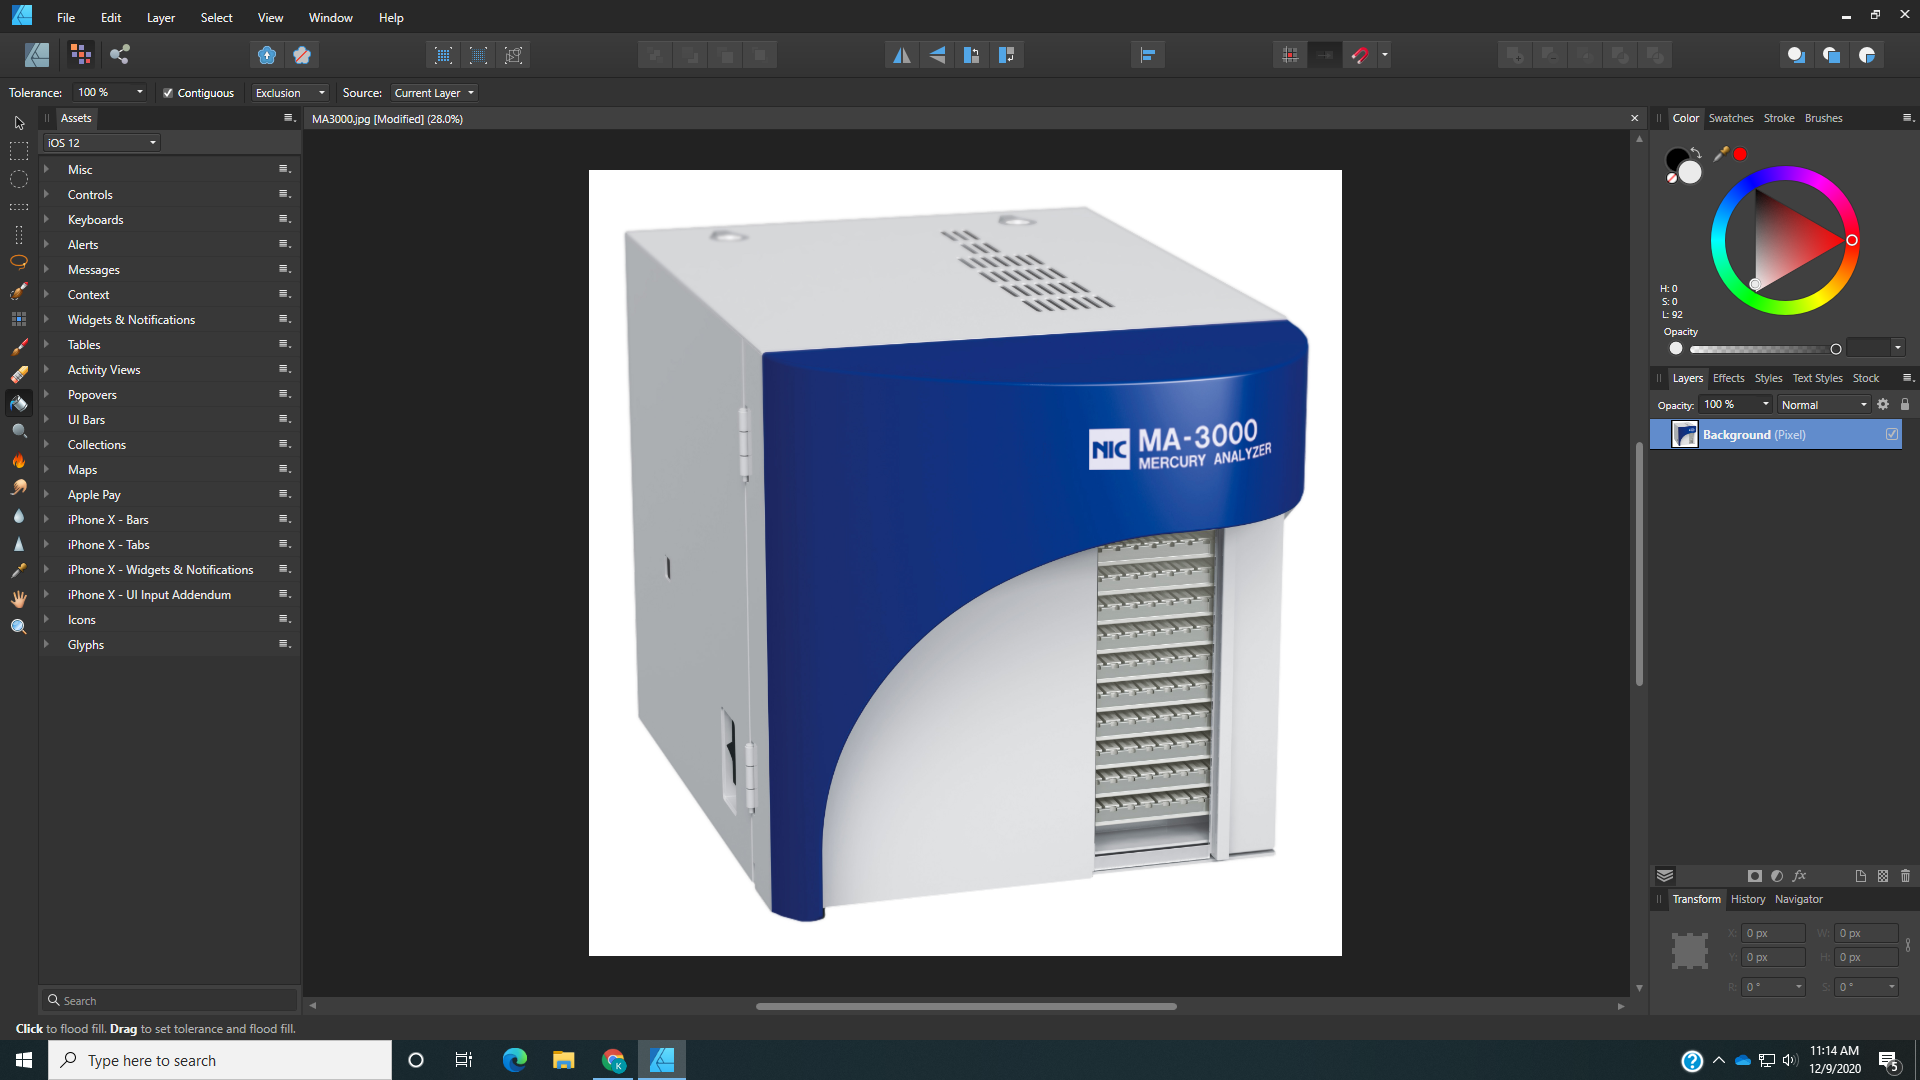Viewport: 1920px width, 1080px height.
Task: Switch to the Navigator tab
Action: coord(1799,899)
